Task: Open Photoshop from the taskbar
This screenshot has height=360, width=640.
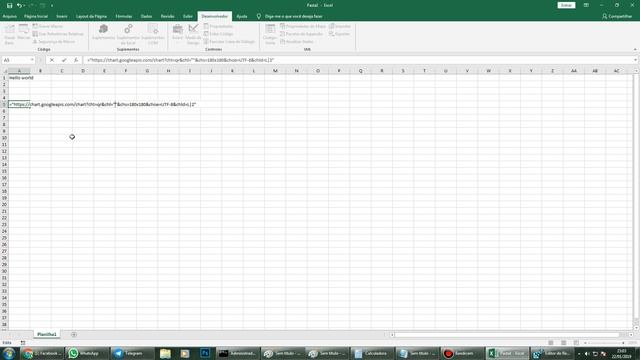Action: [x=205, y=353]
